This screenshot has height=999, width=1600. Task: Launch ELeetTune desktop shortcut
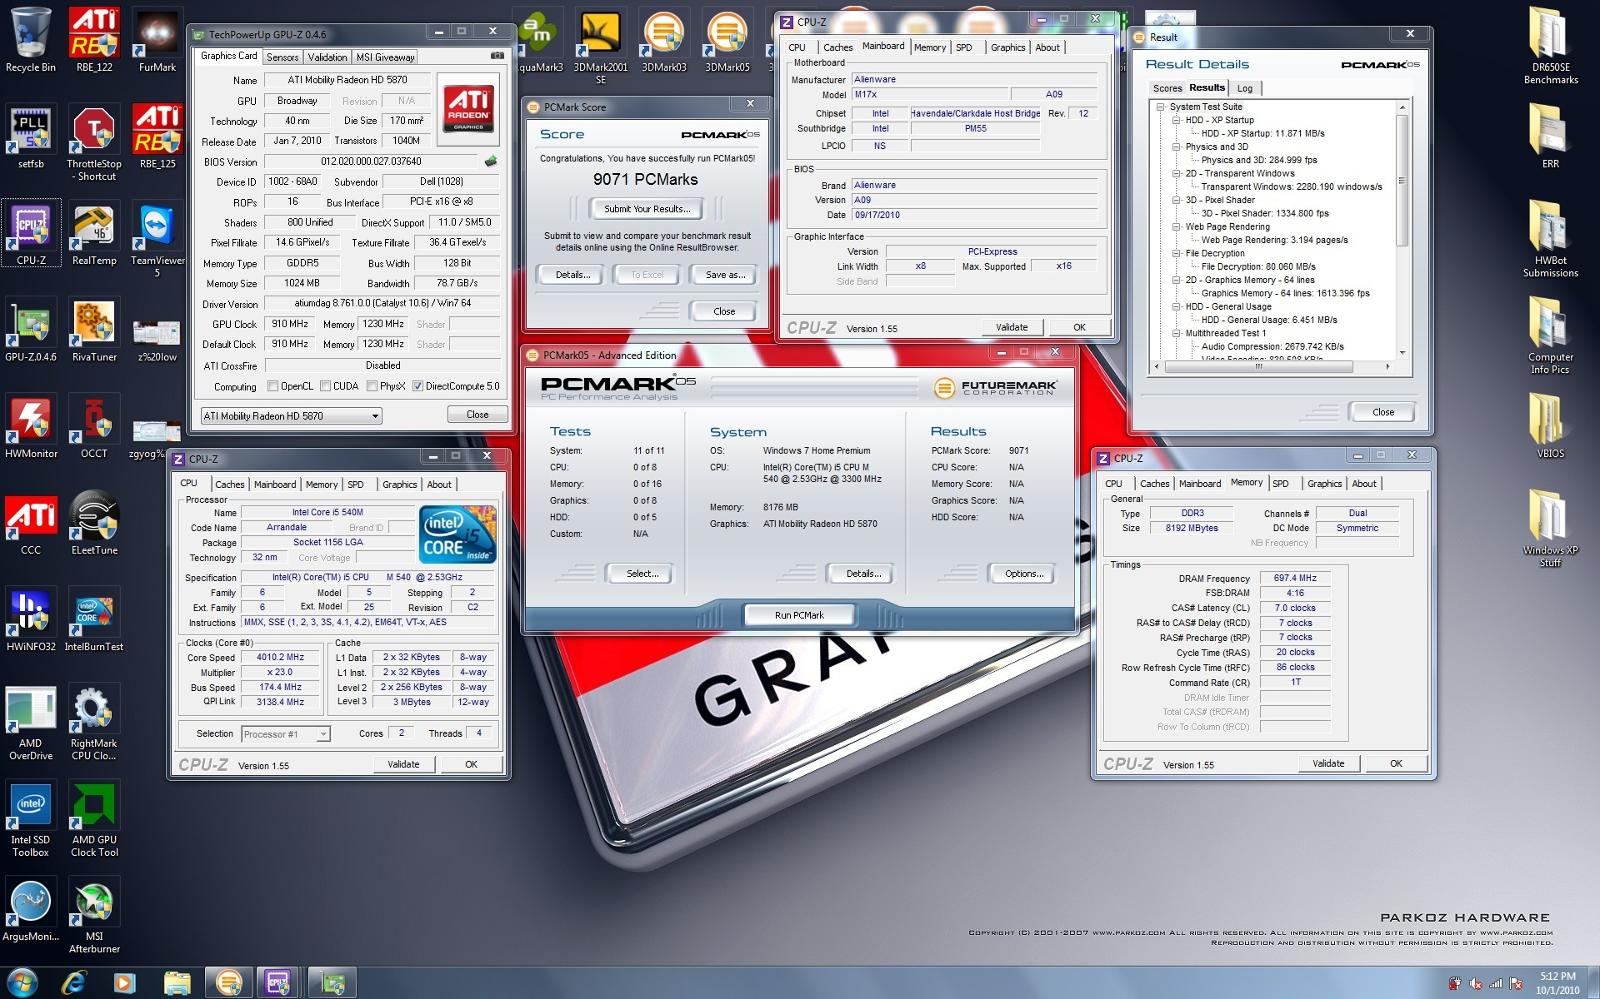[x=94, y=524]
